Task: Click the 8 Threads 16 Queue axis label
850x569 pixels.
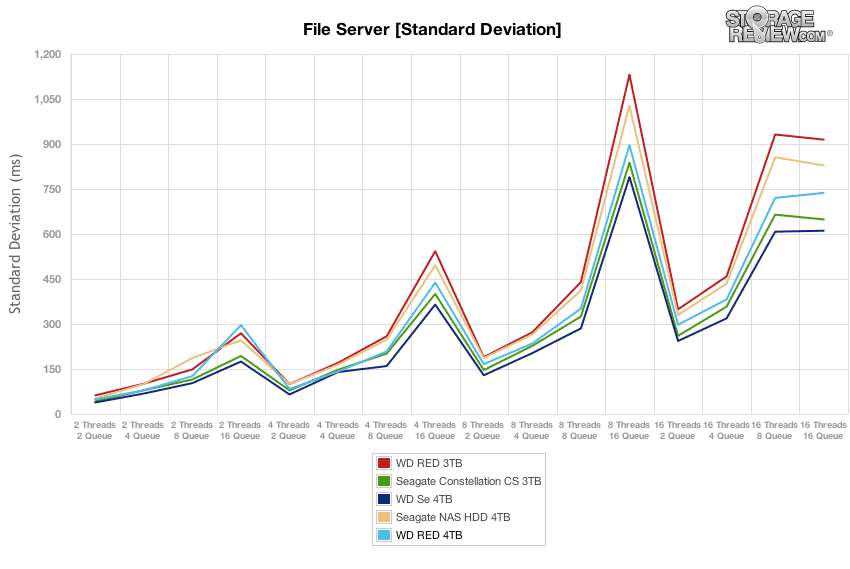Action: tap(628, 430)
